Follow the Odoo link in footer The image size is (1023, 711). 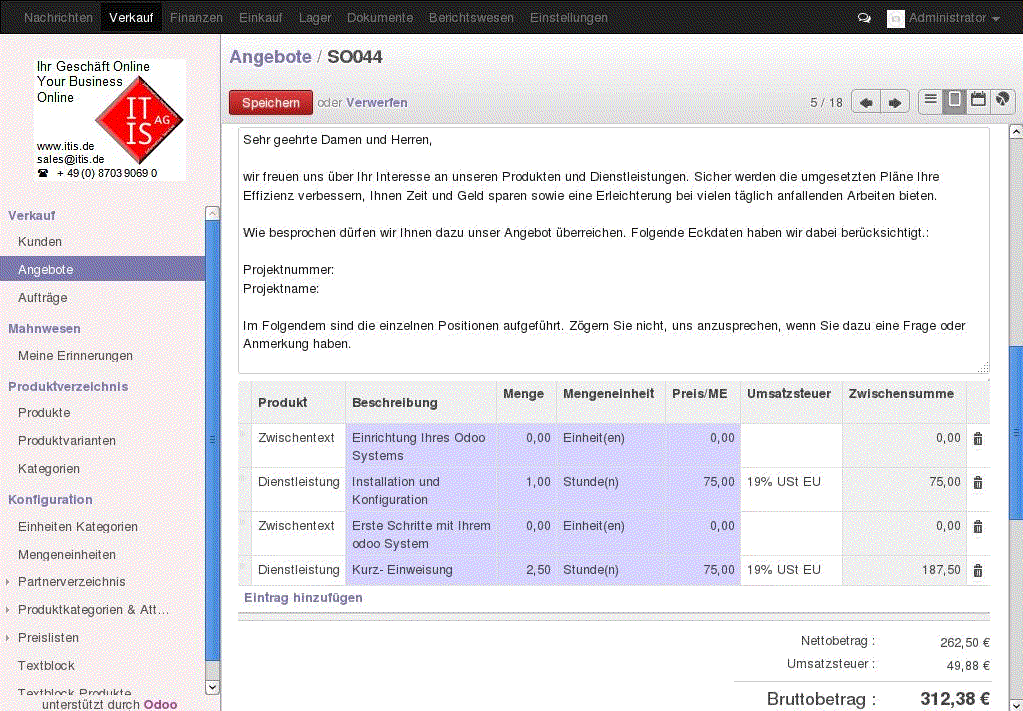[x=160, y=704]
